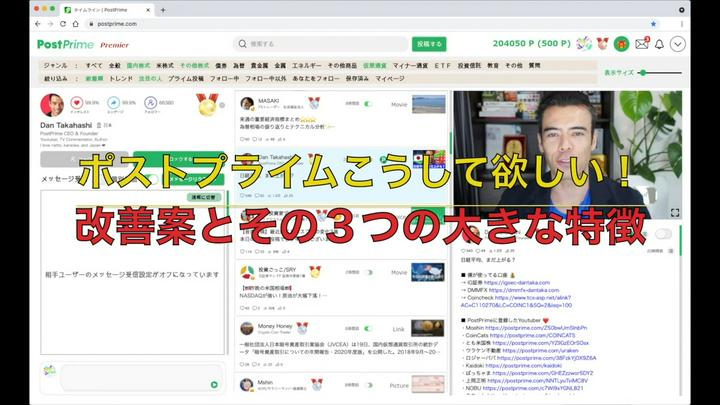The width and height of the screenshot is (720, 405).
Task: Click the medal next to MASAKI
Action: tap(314, 103)
